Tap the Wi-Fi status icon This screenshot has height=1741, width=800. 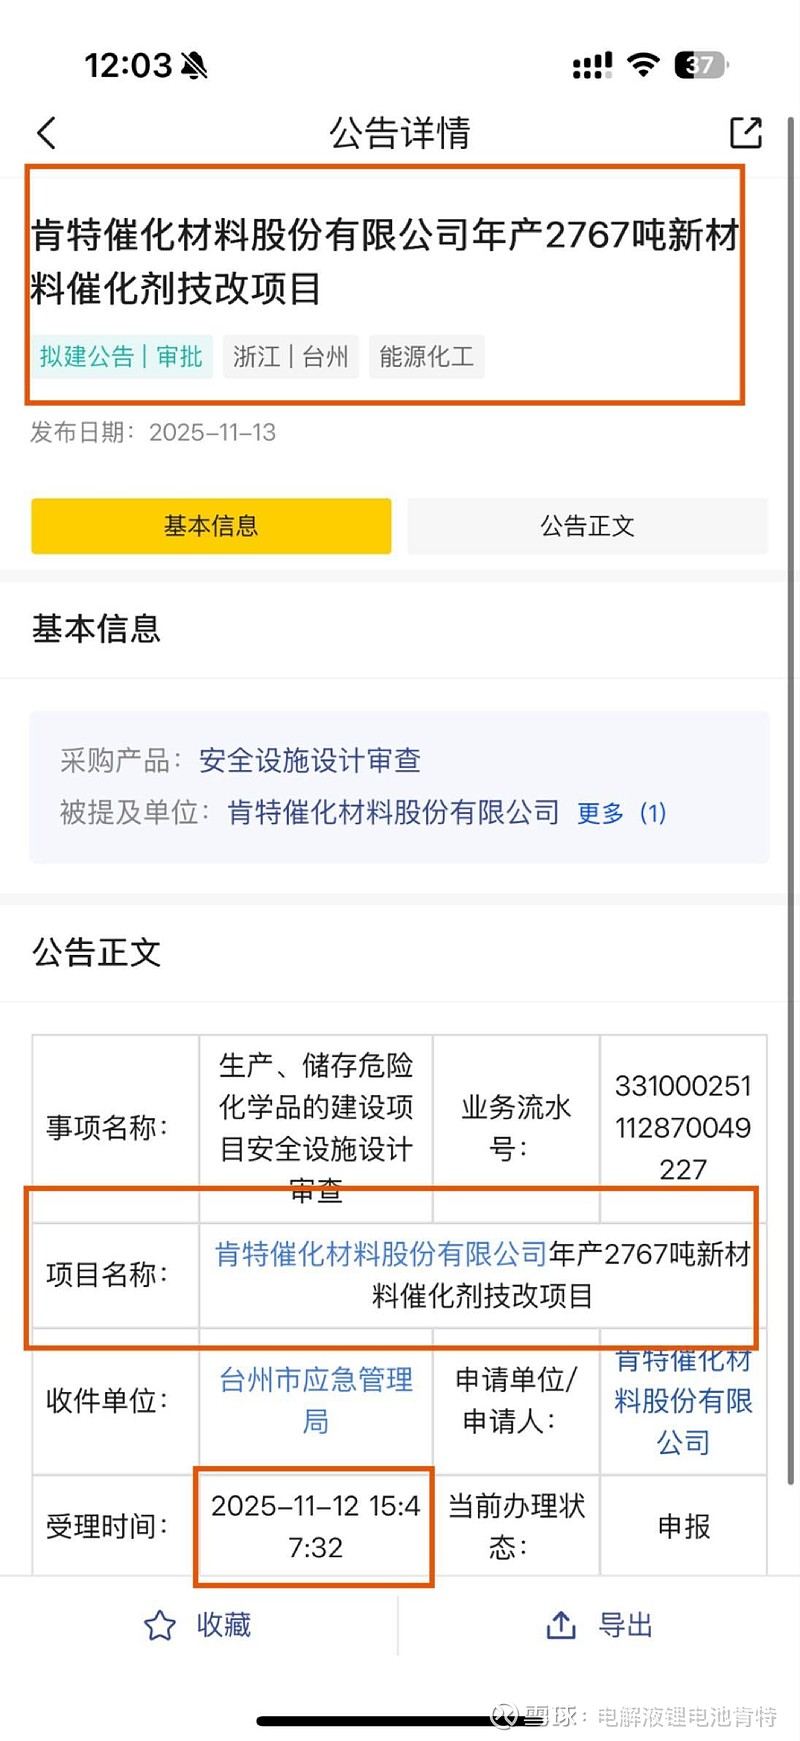click(x=643, y=66)
